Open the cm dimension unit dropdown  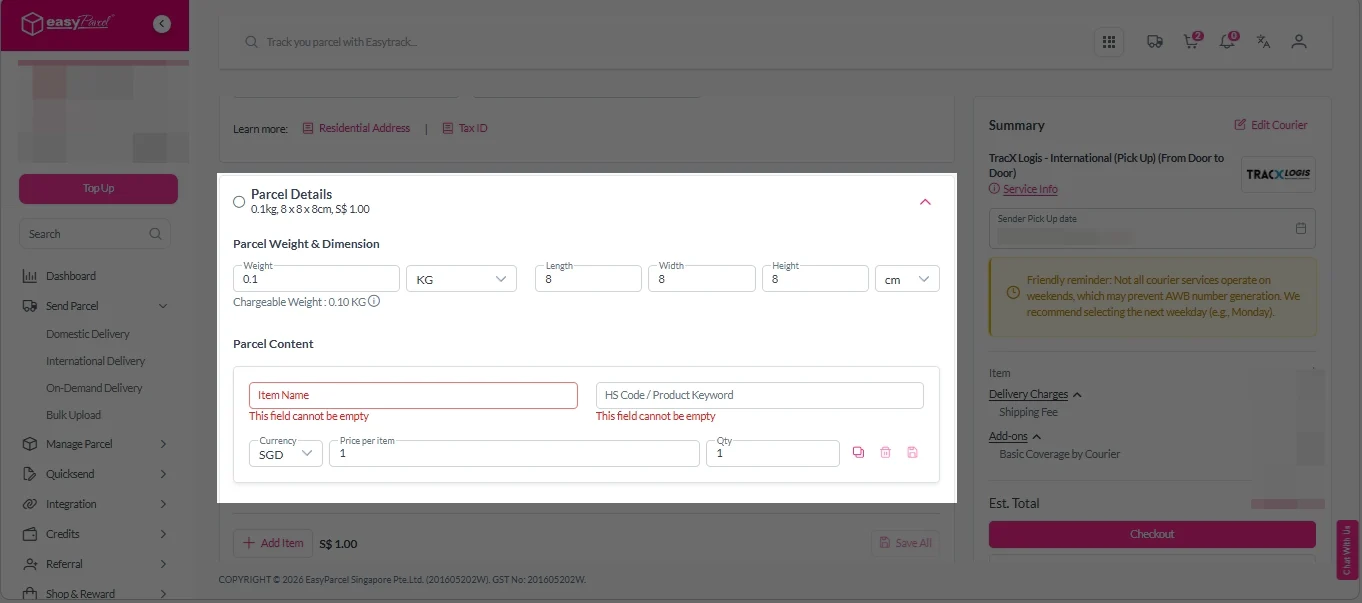[907, 279]
